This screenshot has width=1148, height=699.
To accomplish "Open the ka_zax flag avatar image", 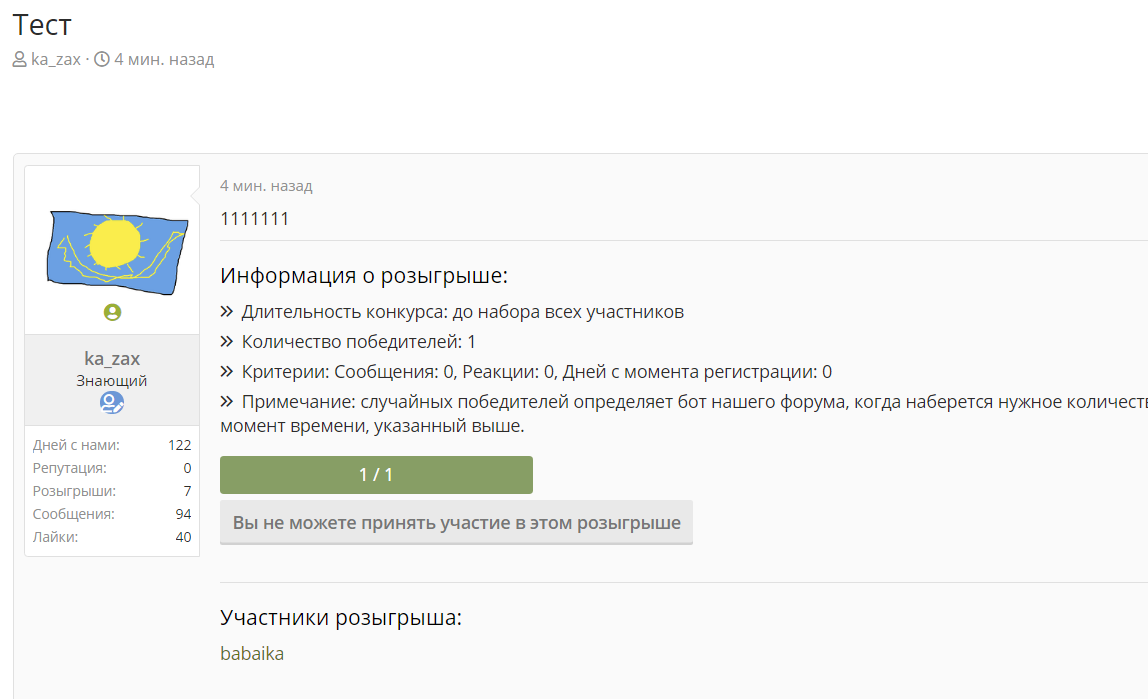I will click(117, 253).
